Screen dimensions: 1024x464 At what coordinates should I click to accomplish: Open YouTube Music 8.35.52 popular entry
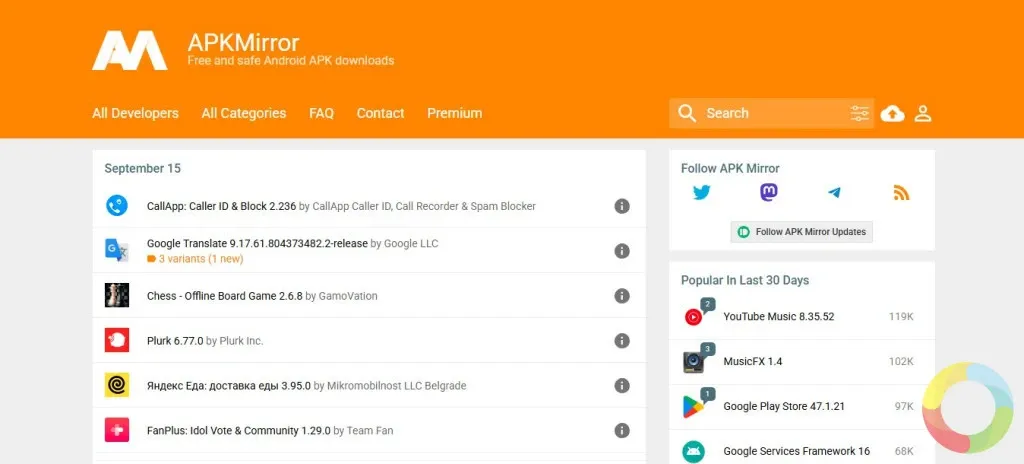(x=778, y=316)
